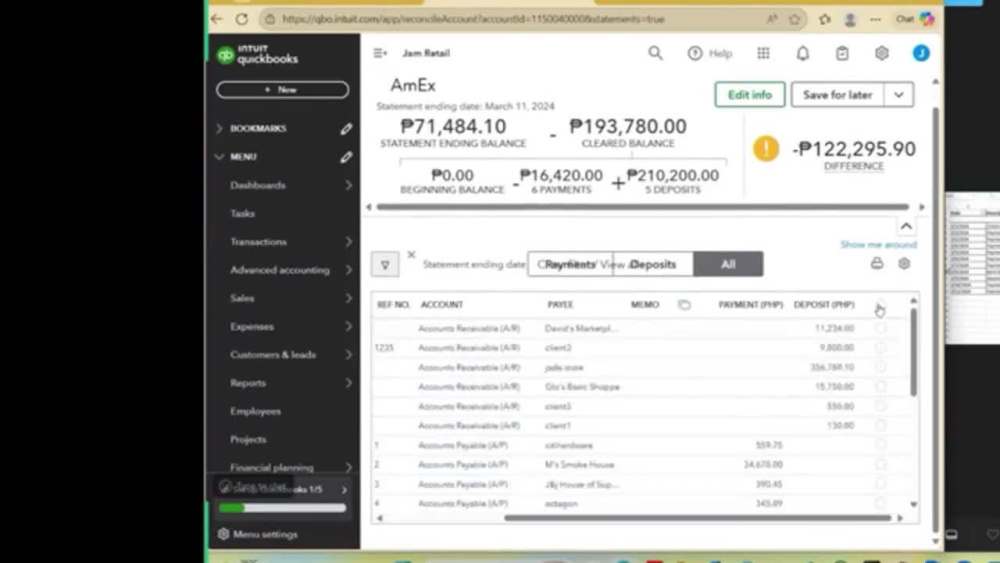Print the reconciliation list

[x=877, y=263]
